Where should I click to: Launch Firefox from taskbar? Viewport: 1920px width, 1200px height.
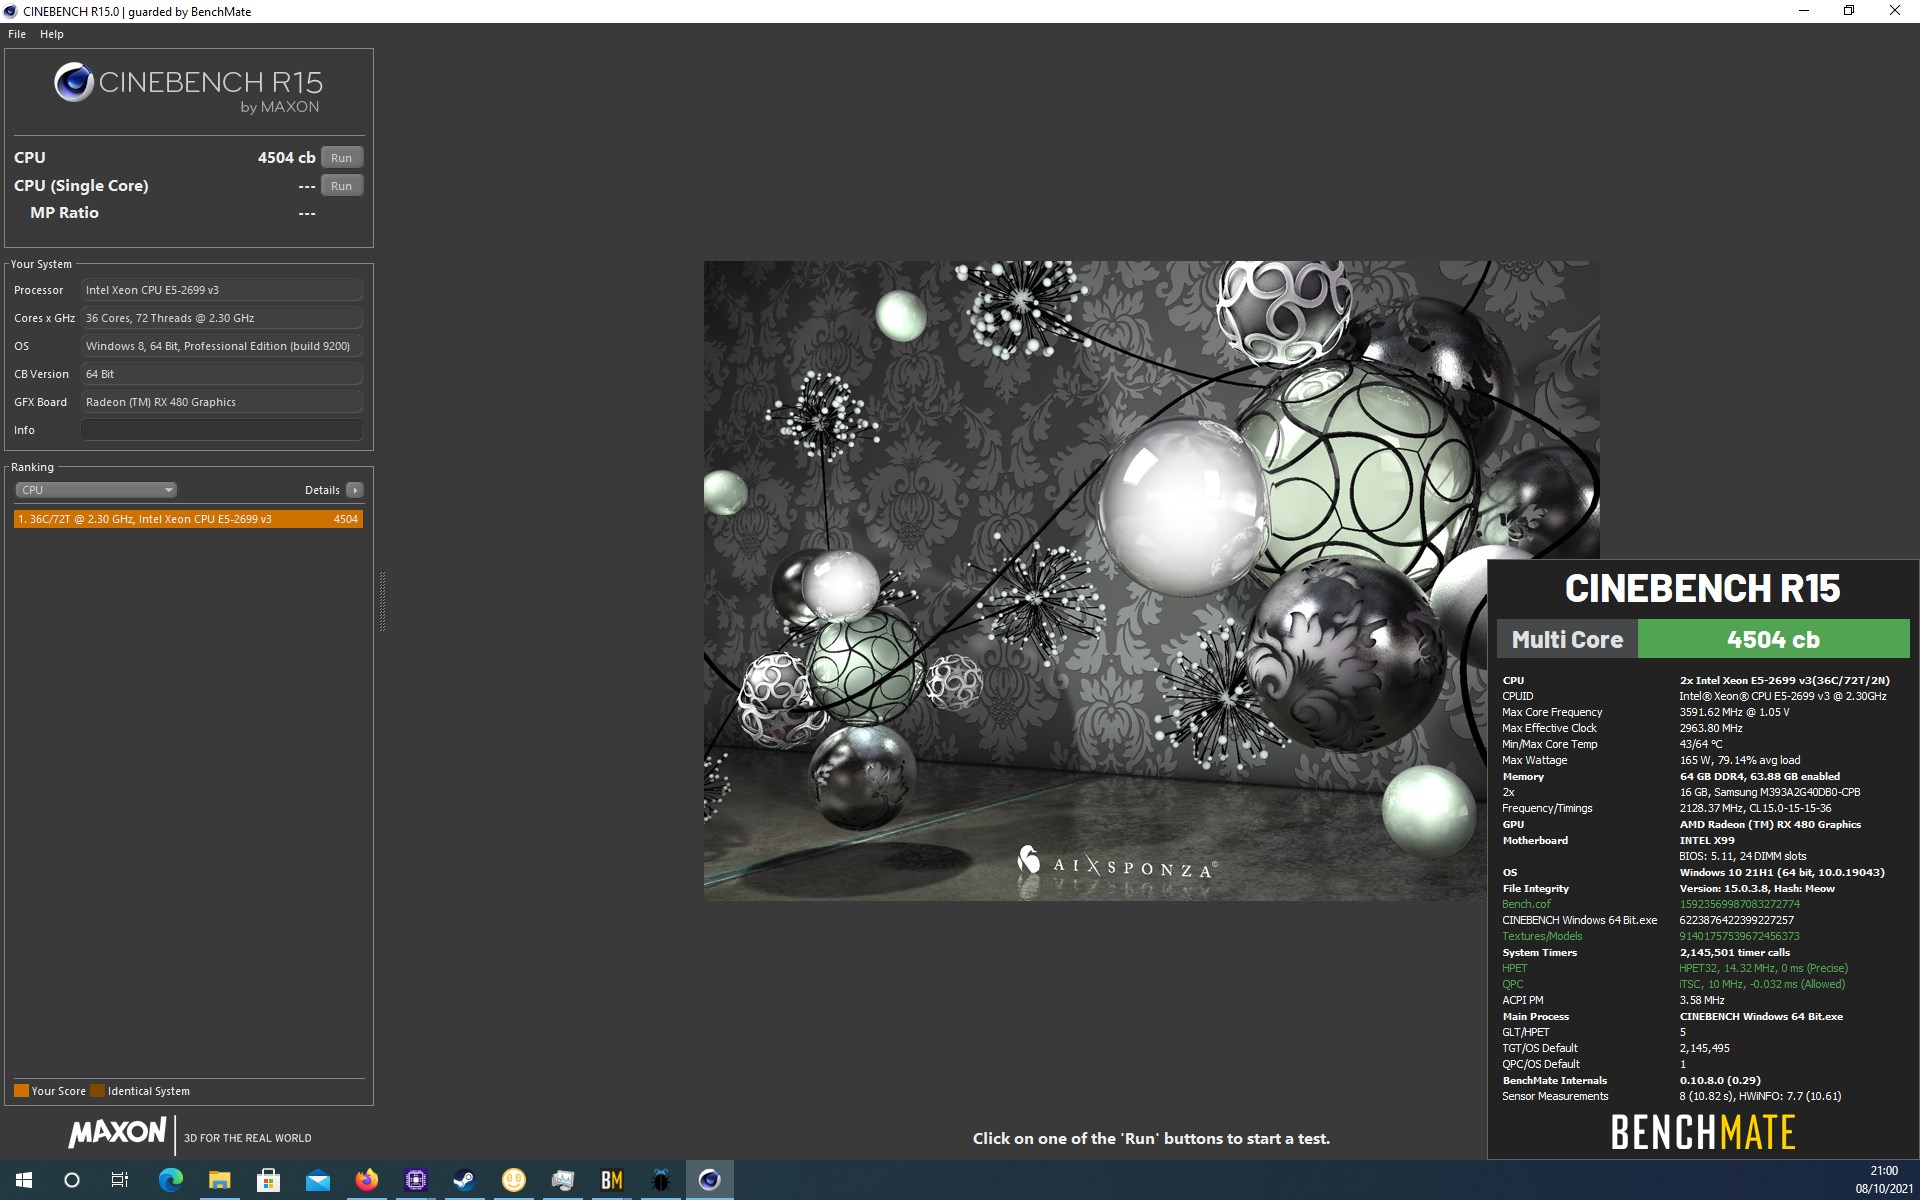click(x=367, y=1180)
